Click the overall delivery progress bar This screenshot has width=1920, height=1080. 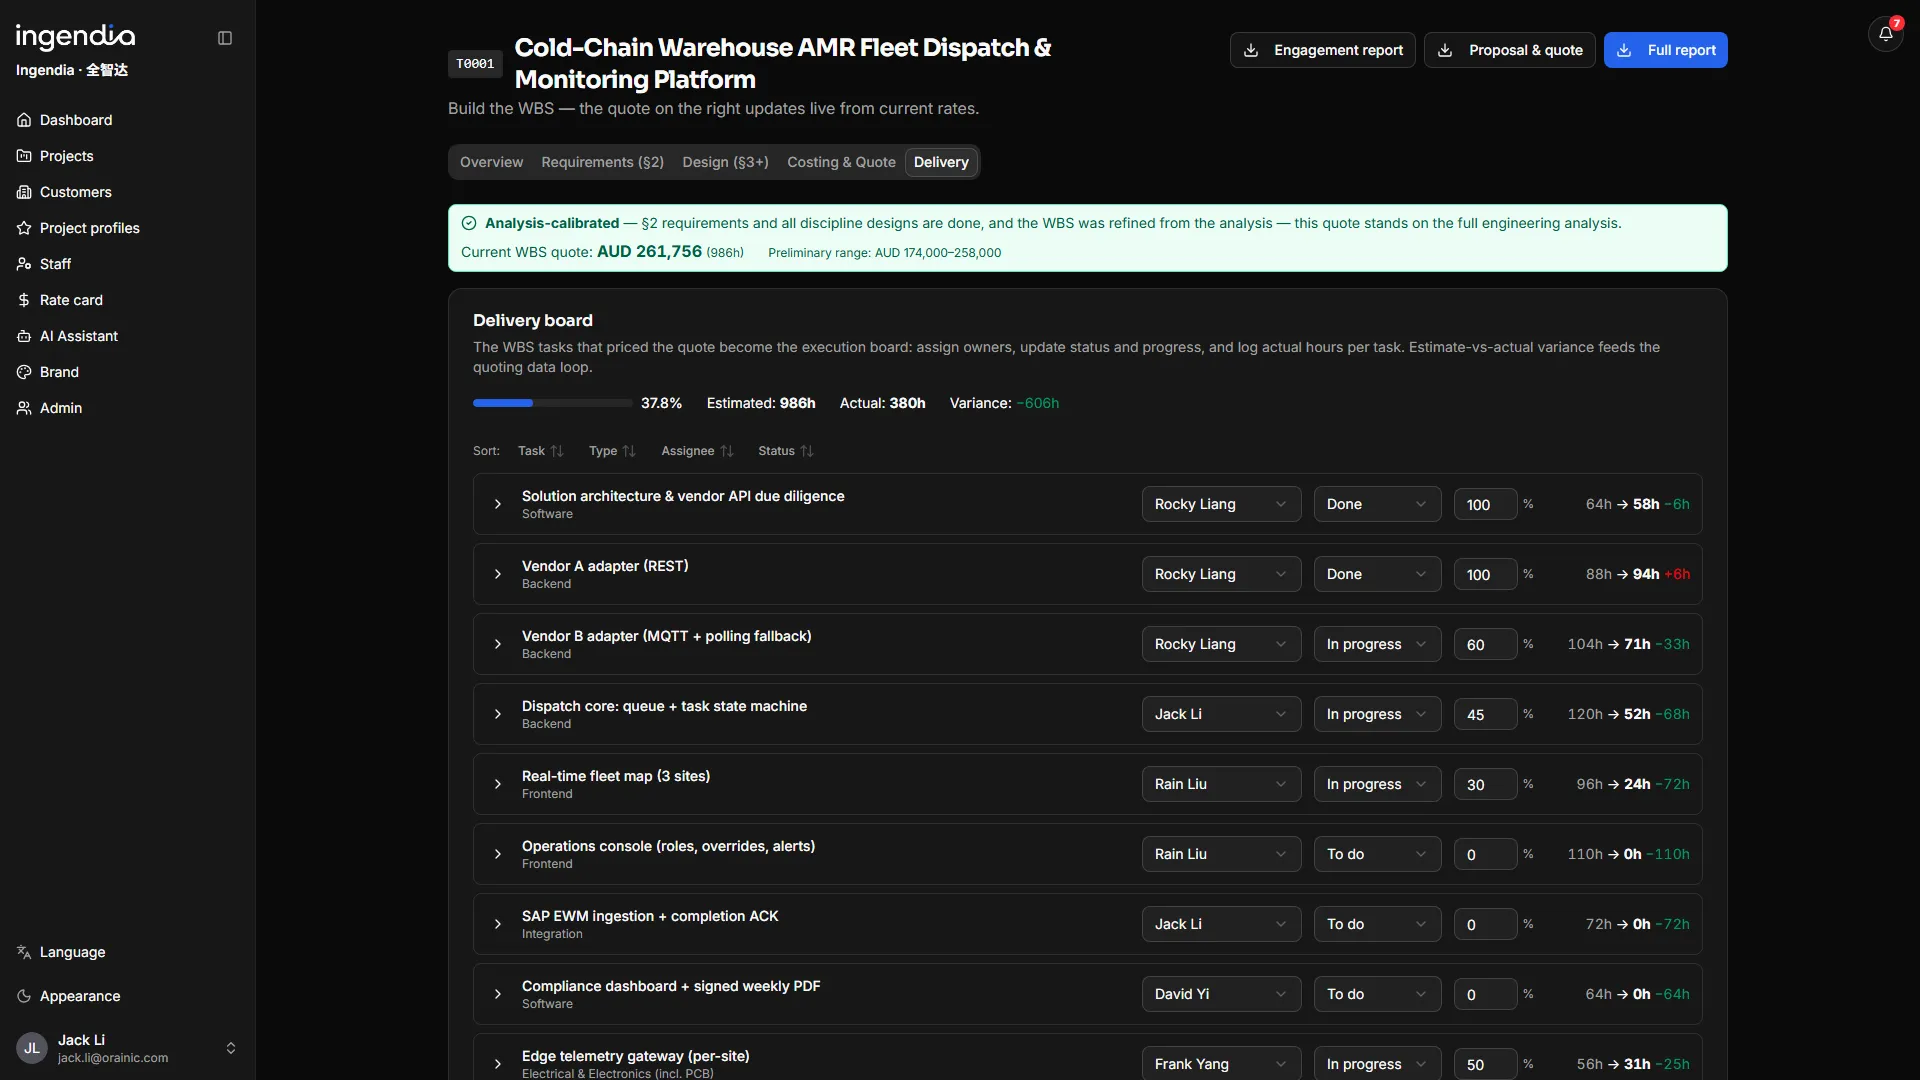[552, 403]
